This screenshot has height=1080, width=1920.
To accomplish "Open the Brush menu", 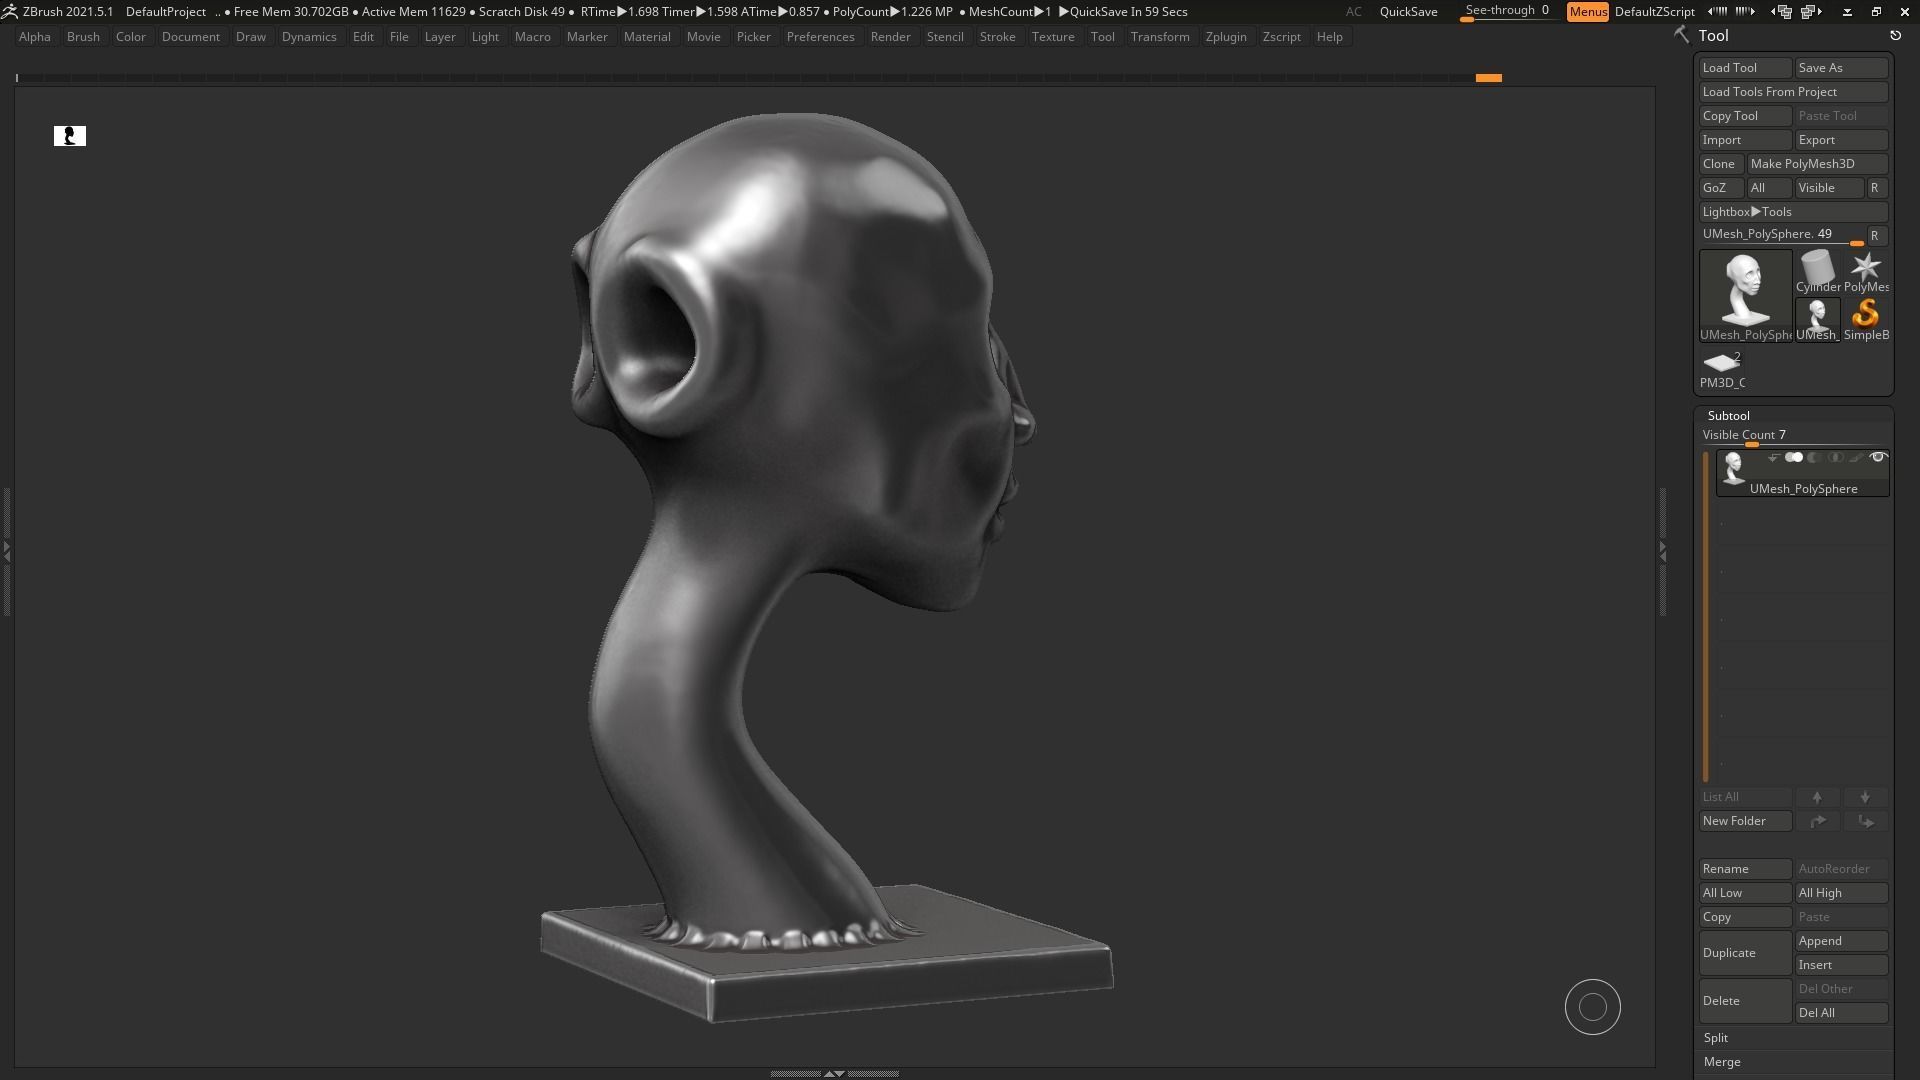I will 83,37.
